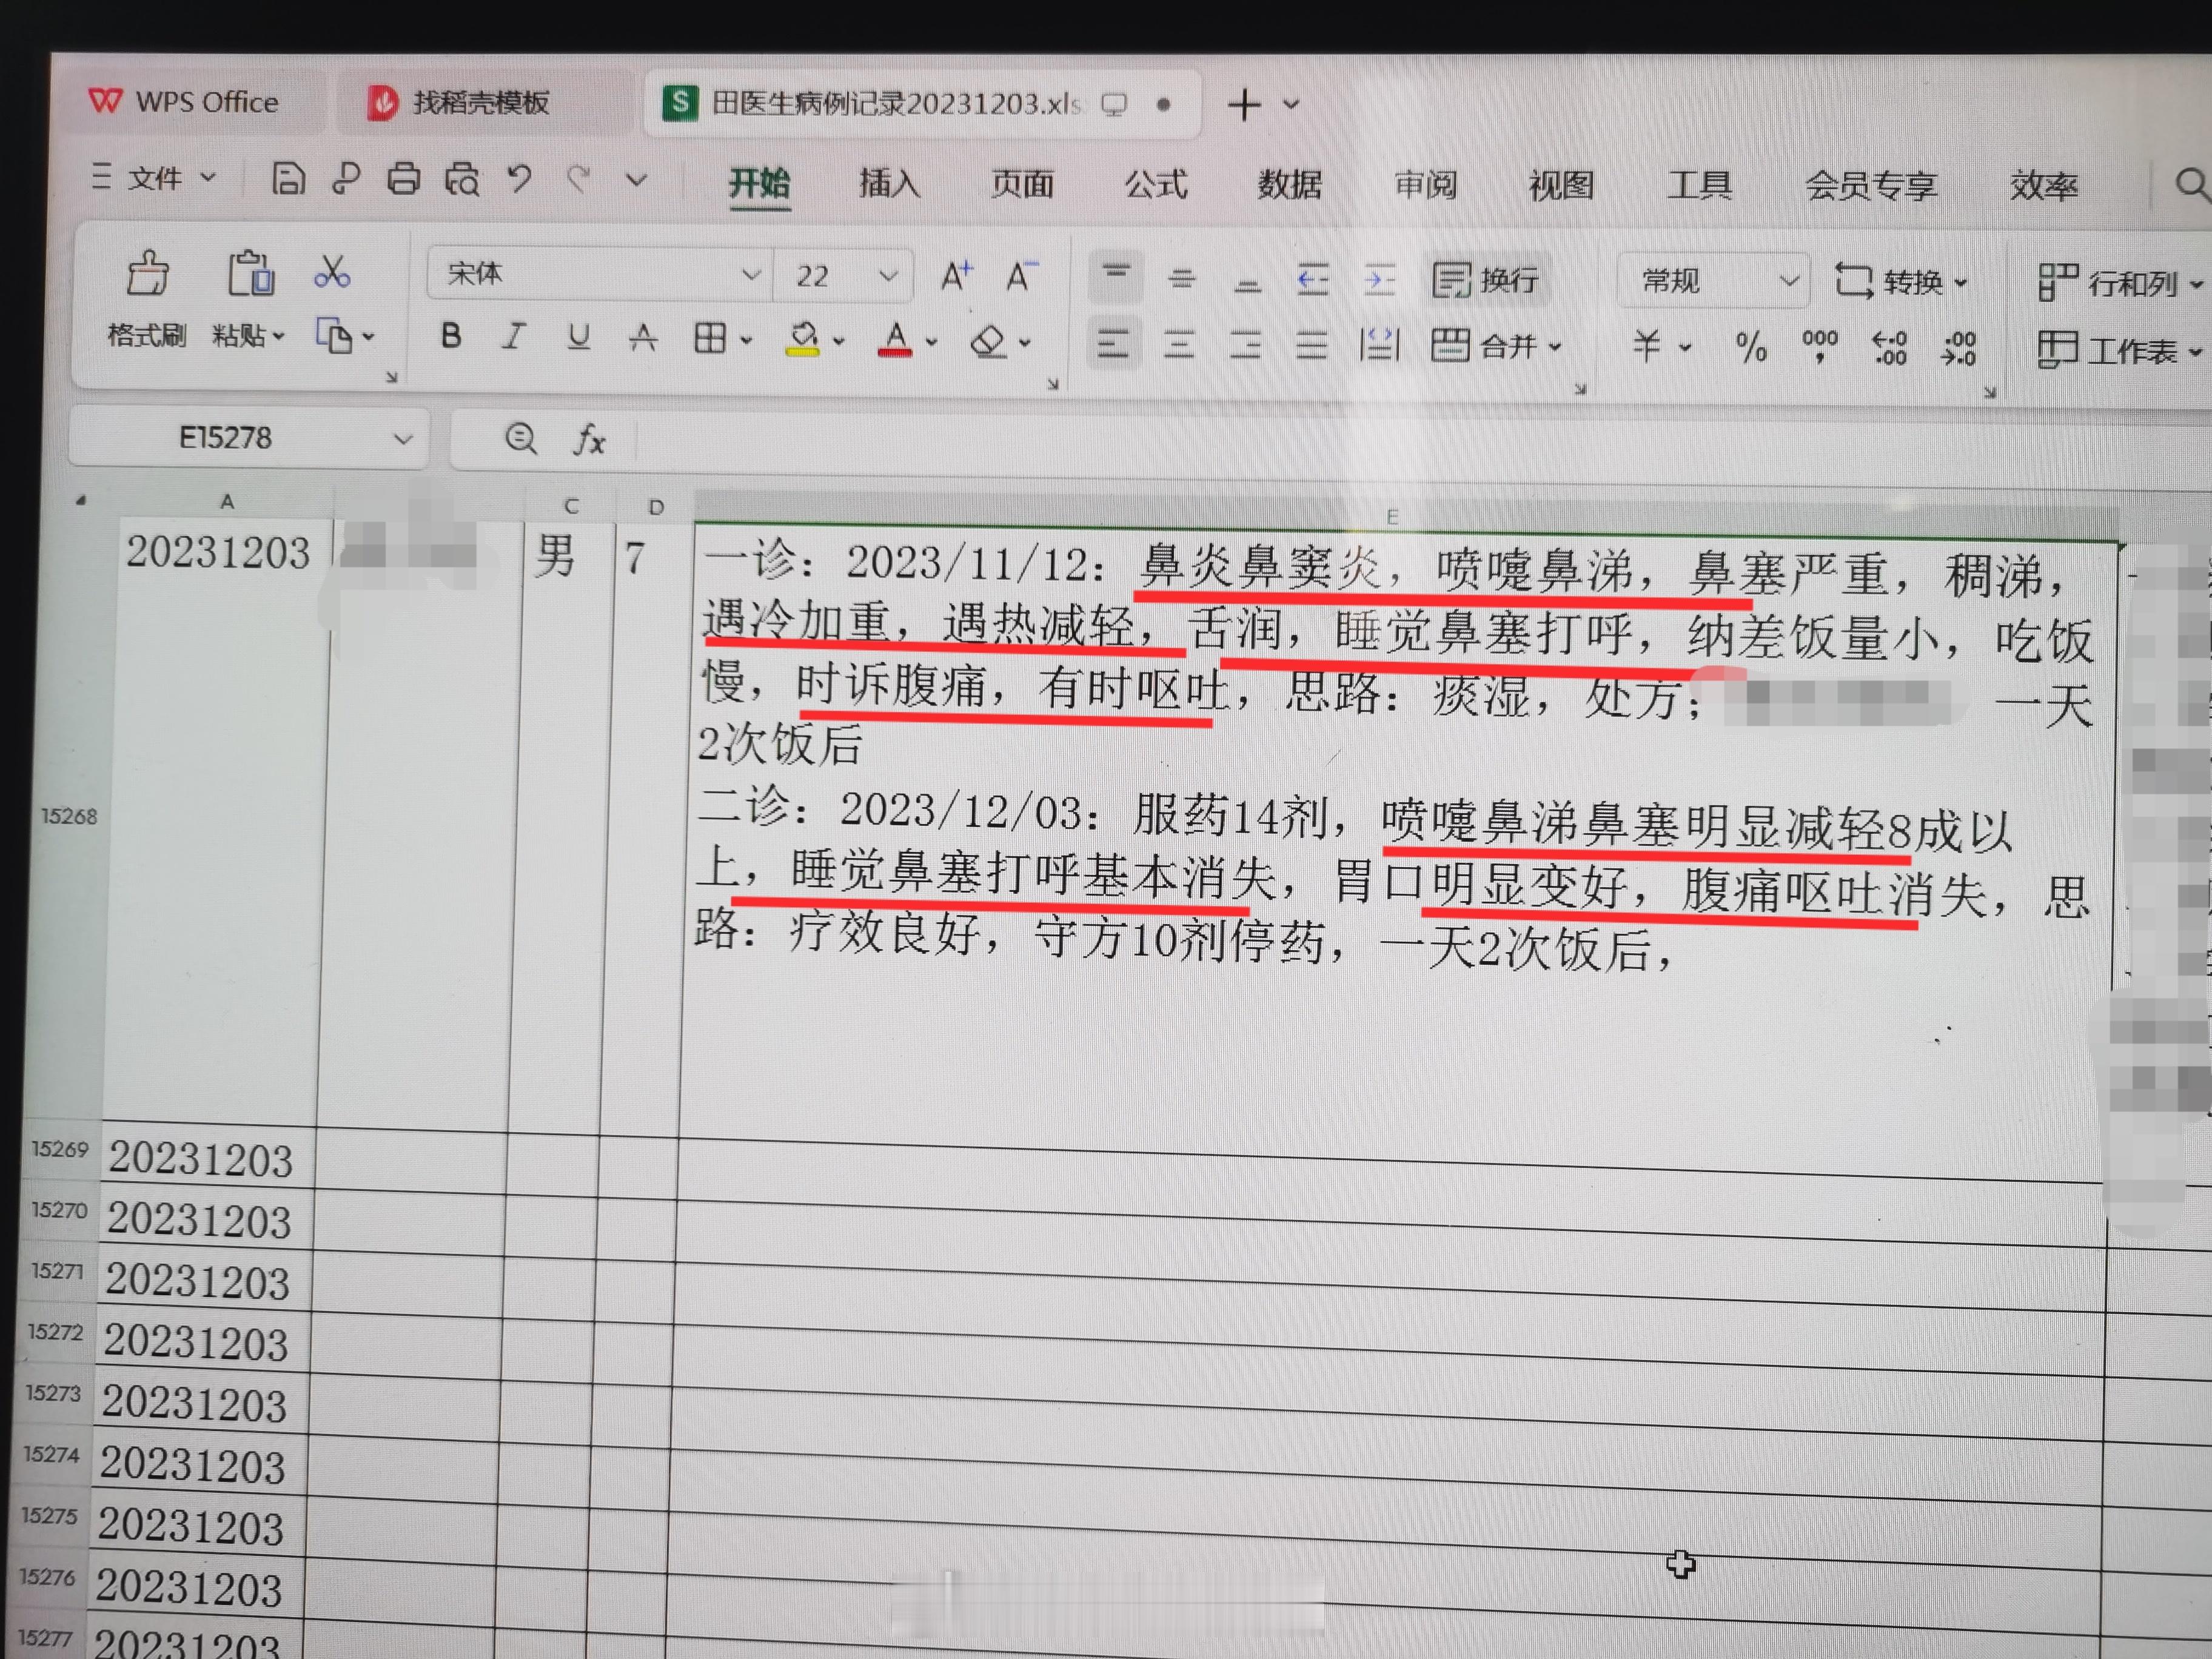Toggle Center horizontal alignment

point(1180,345)
